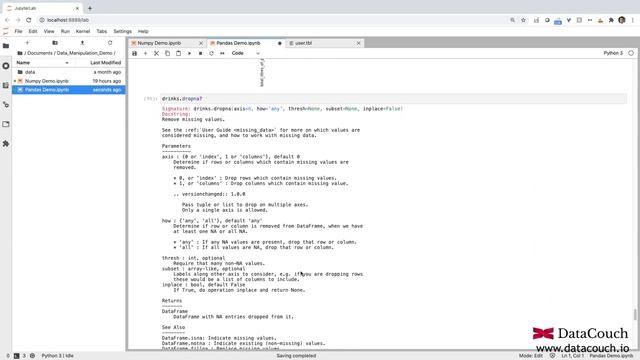Click the Mode: Edit status bar item
Image resolution: width=640 pixels, height=360 pixels.
[531, 356]
